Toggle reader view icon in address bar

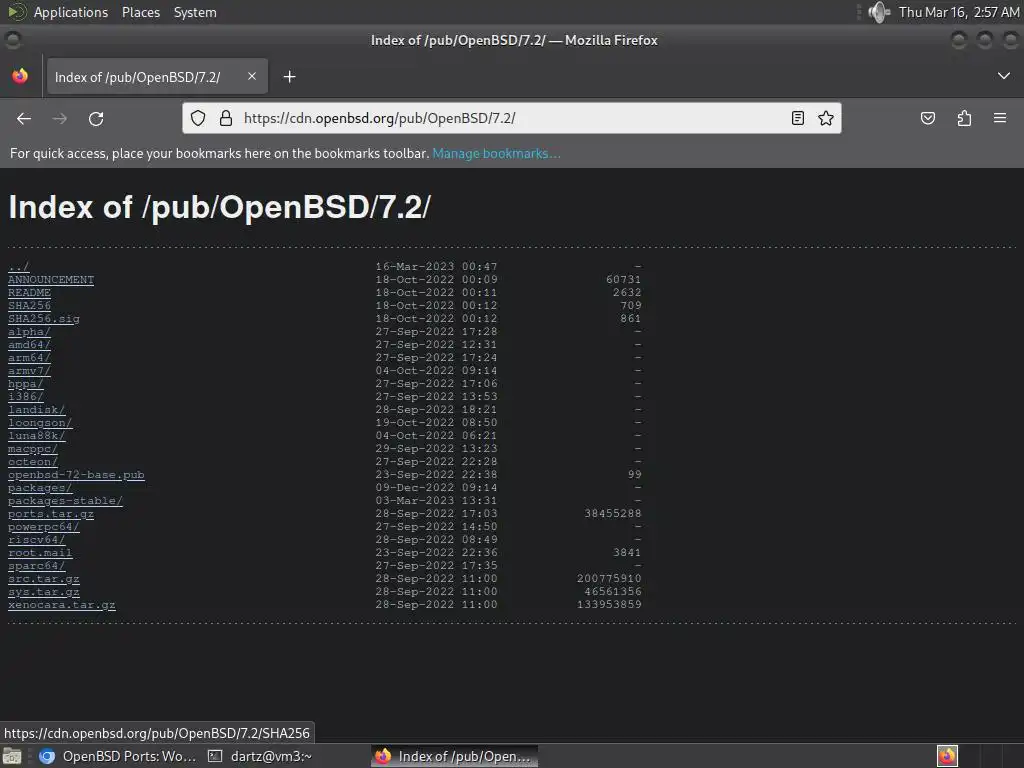click(797, 118)
